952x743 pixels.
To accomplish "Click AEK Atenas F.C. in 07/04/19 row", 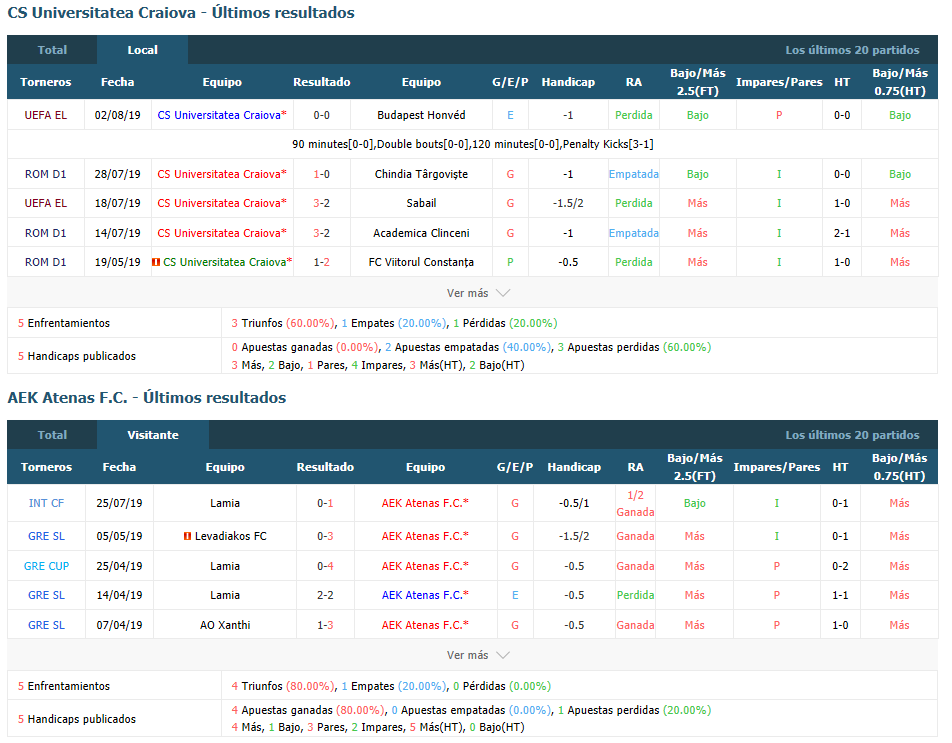I will click(x=425, y=625).
